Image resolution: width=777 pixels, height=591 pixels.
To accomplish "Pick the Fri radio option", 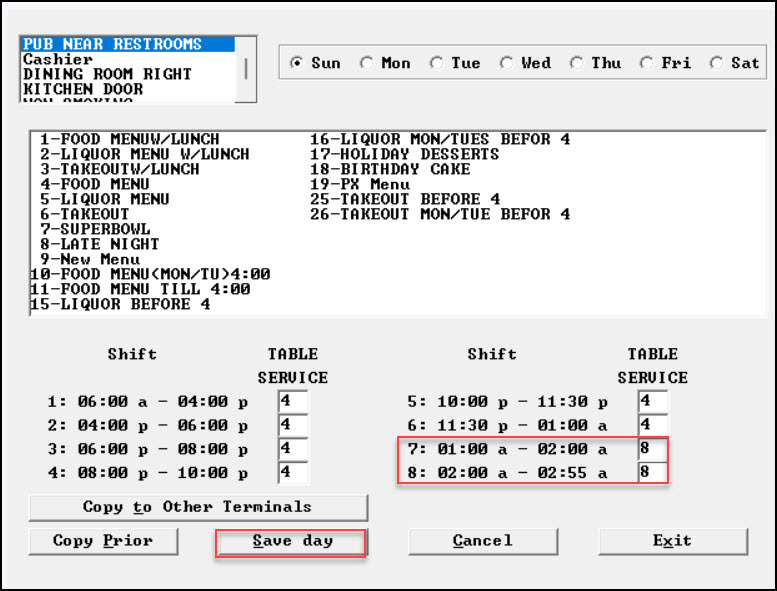I will tap(647, 63).
